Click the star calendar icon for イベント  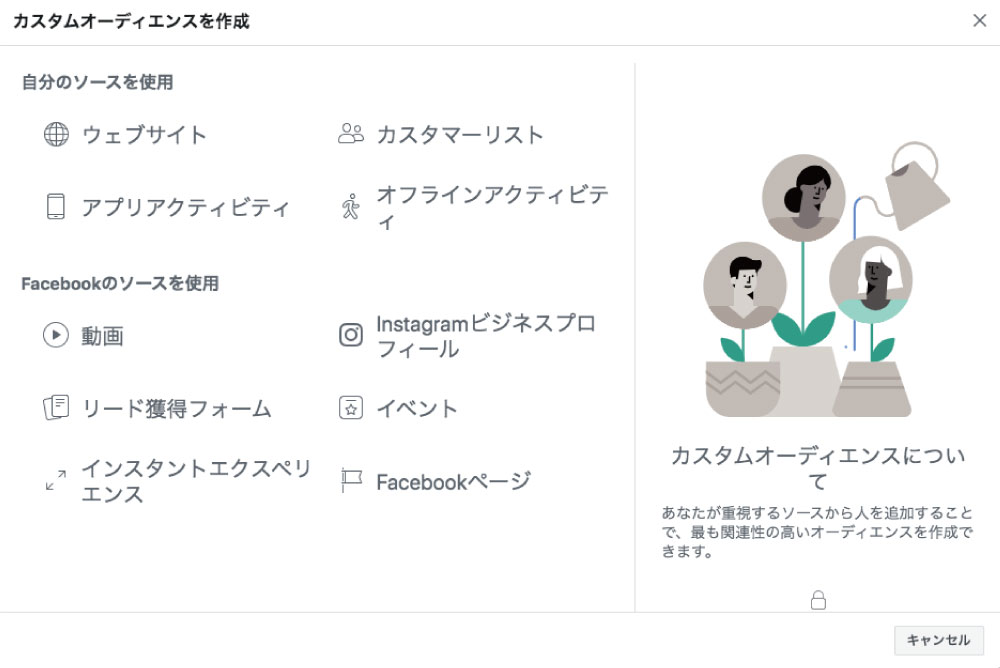(351, 408)
